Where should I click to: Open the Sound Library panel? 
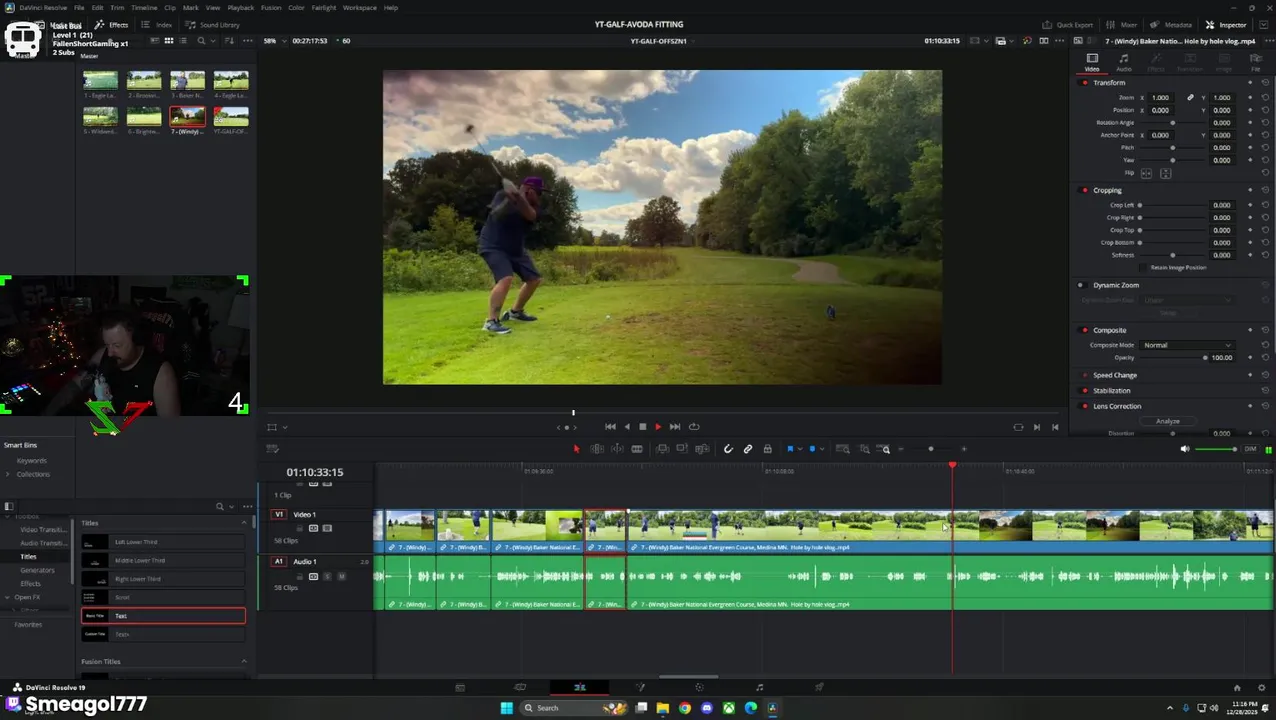point(212,25)
